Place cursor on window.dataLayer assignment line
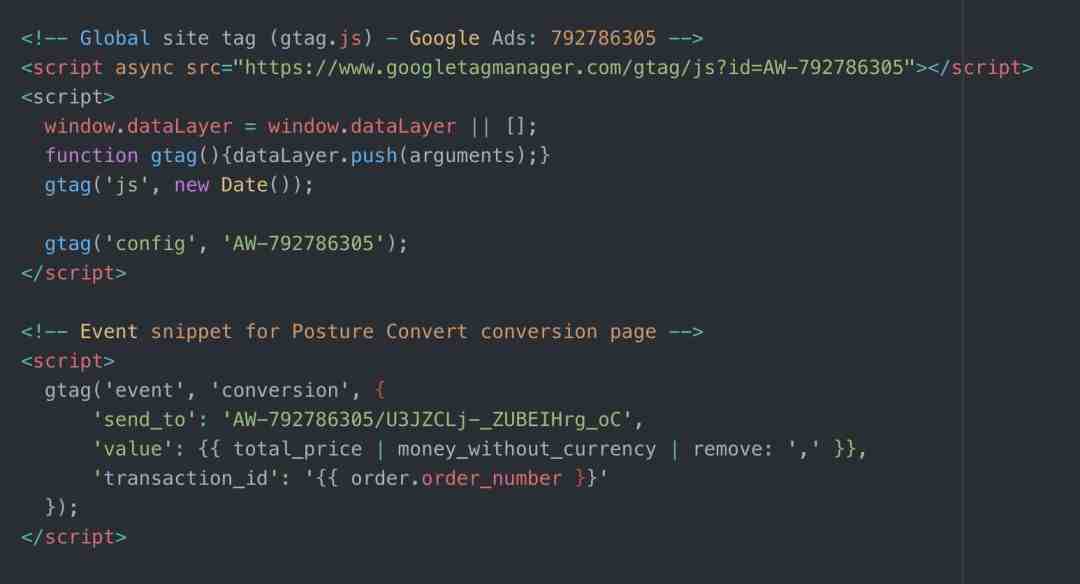1080x584 pixels. tap(291, 126)
